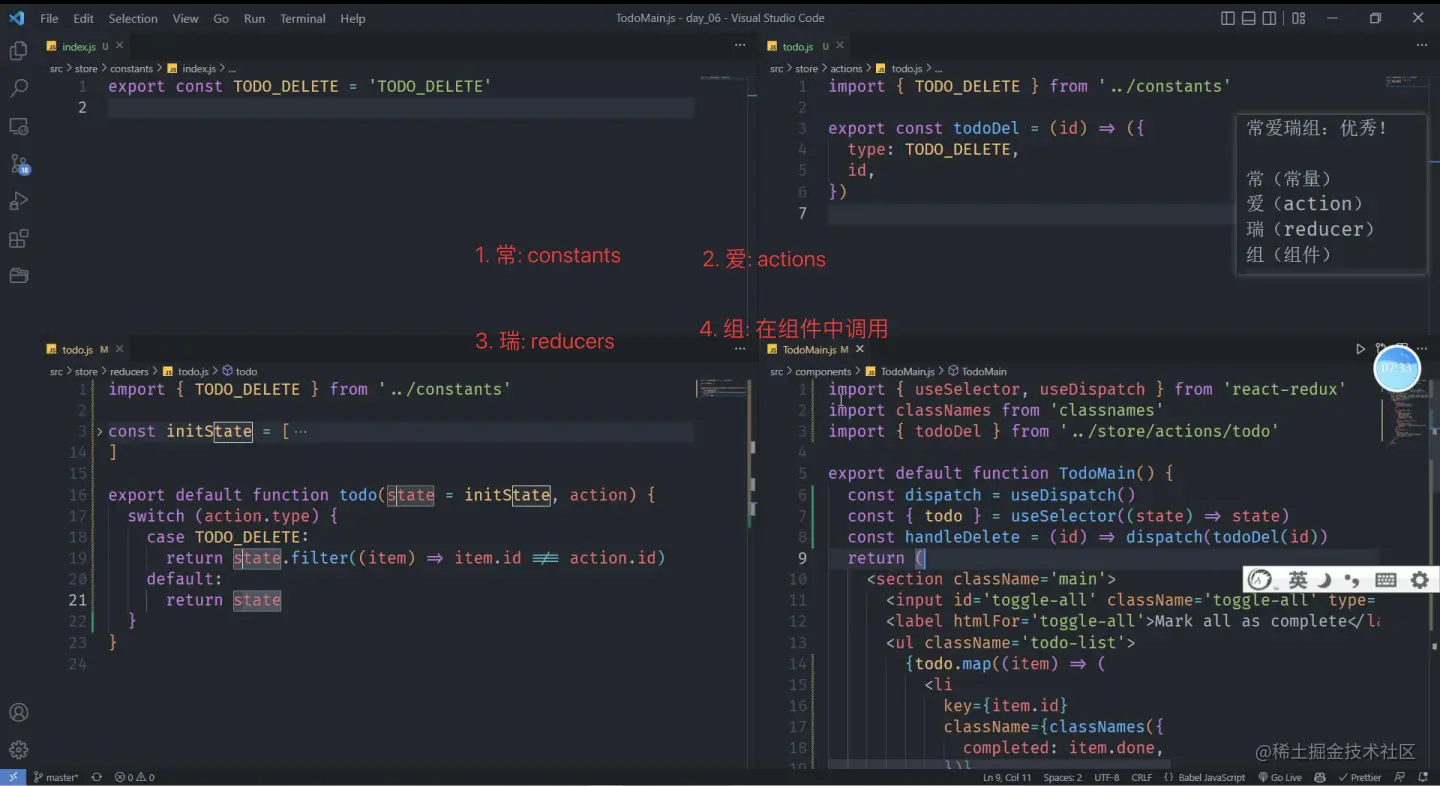Click the Prettier status bar button

(x=1360, y=777)
